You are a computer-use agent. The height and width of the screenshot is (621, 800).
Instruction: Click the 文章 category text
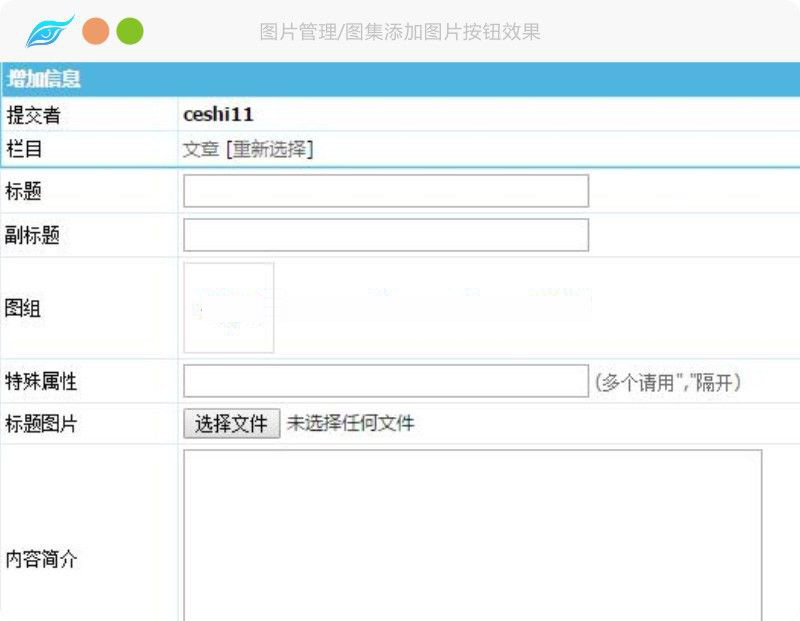(200, 149)
